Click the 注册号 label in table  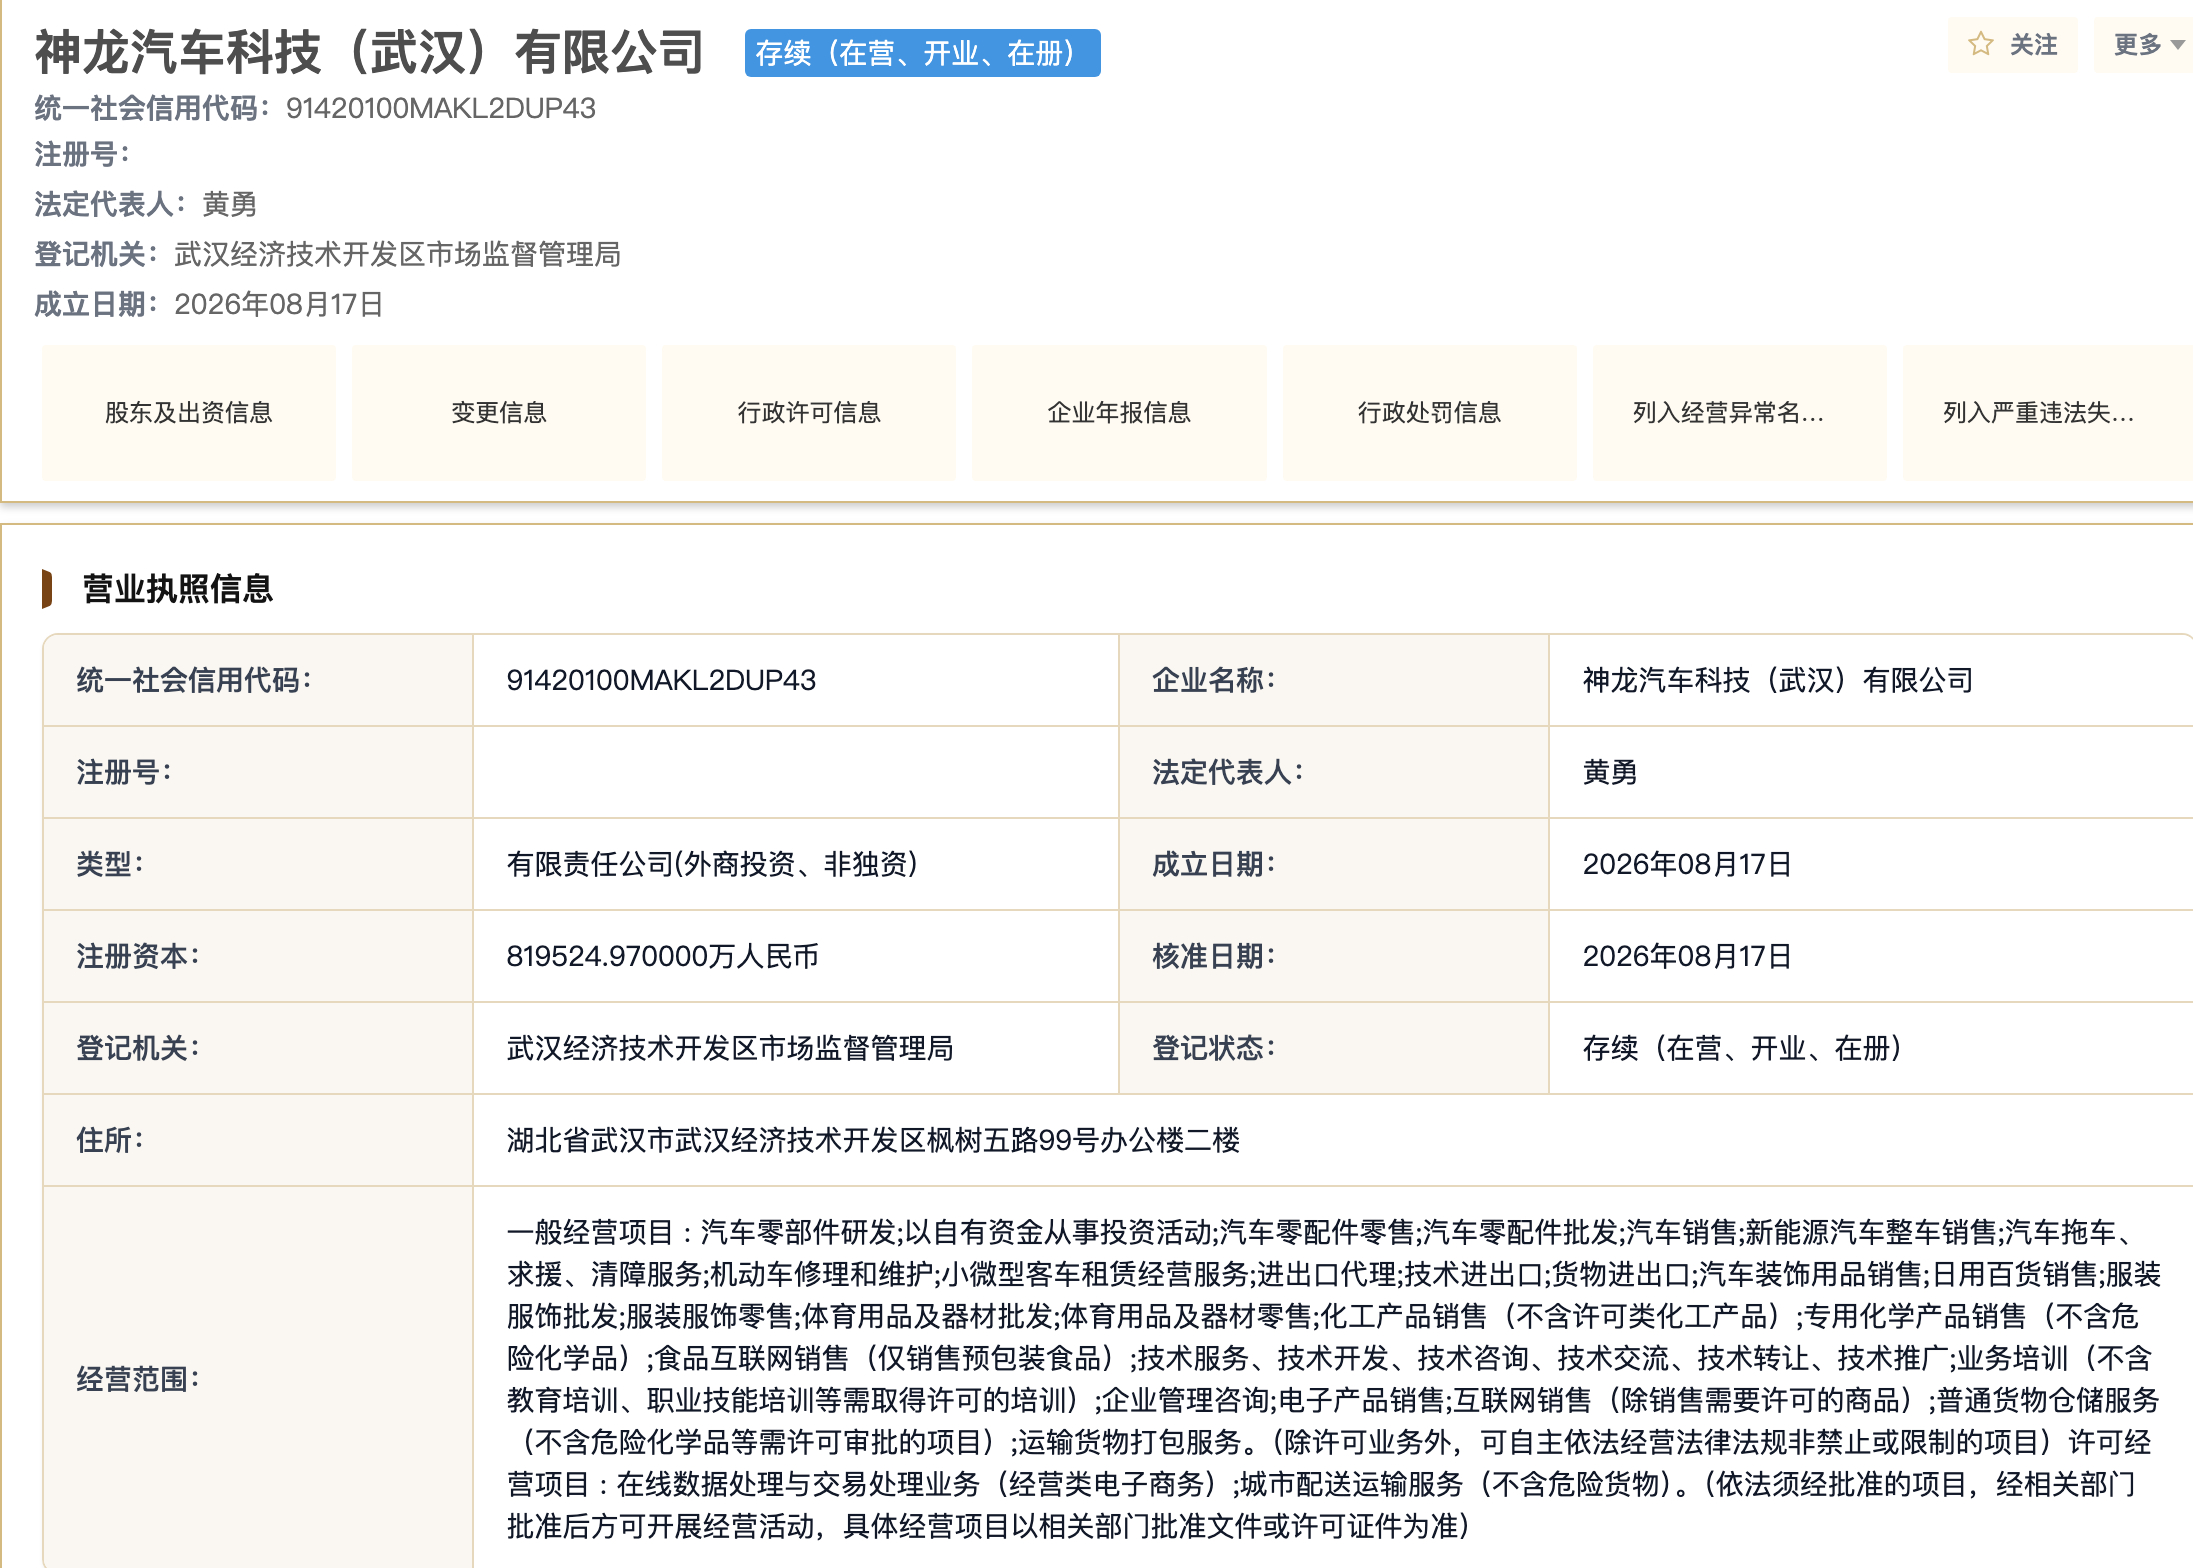(124, 772)
